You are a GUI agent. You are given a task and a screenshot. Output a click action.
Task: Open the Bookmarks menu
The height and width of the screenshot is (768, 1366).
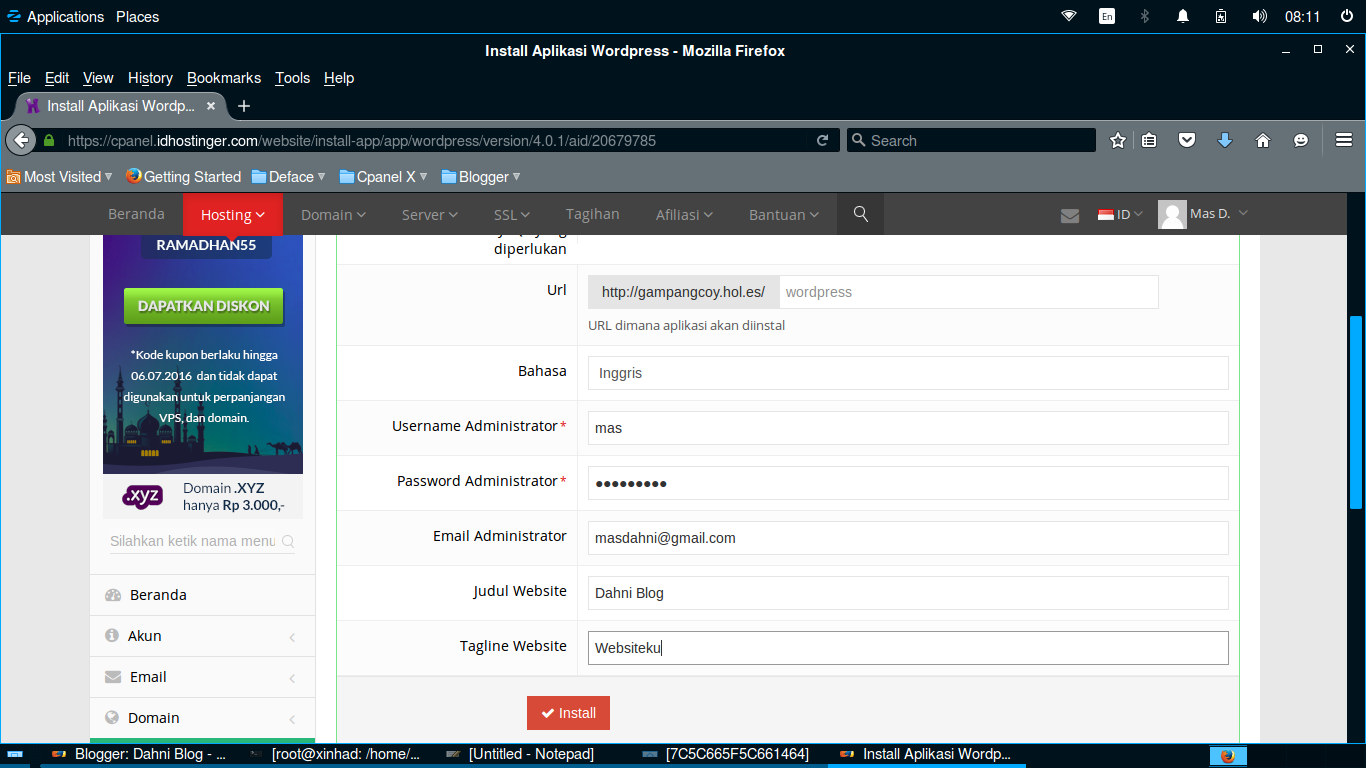224,78
